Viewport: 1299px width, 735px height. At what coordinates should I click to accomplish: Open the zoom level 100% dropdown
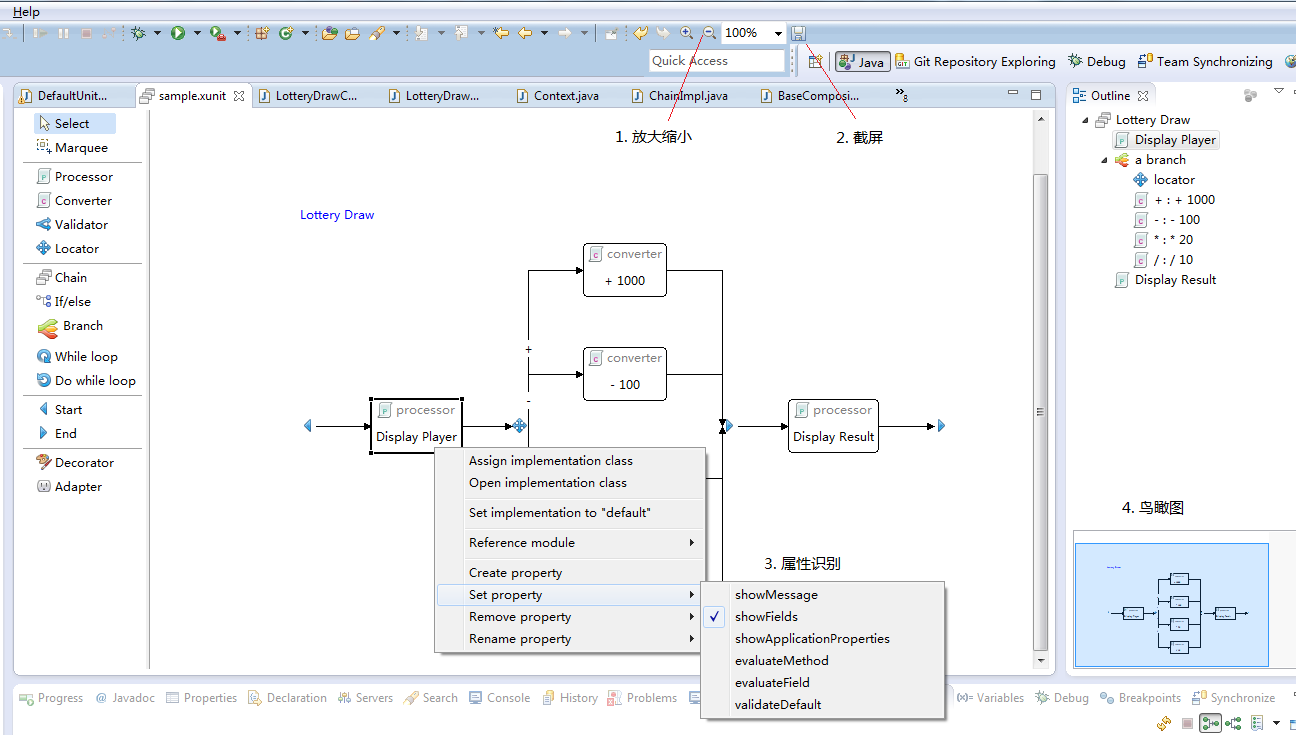[778, 33]
